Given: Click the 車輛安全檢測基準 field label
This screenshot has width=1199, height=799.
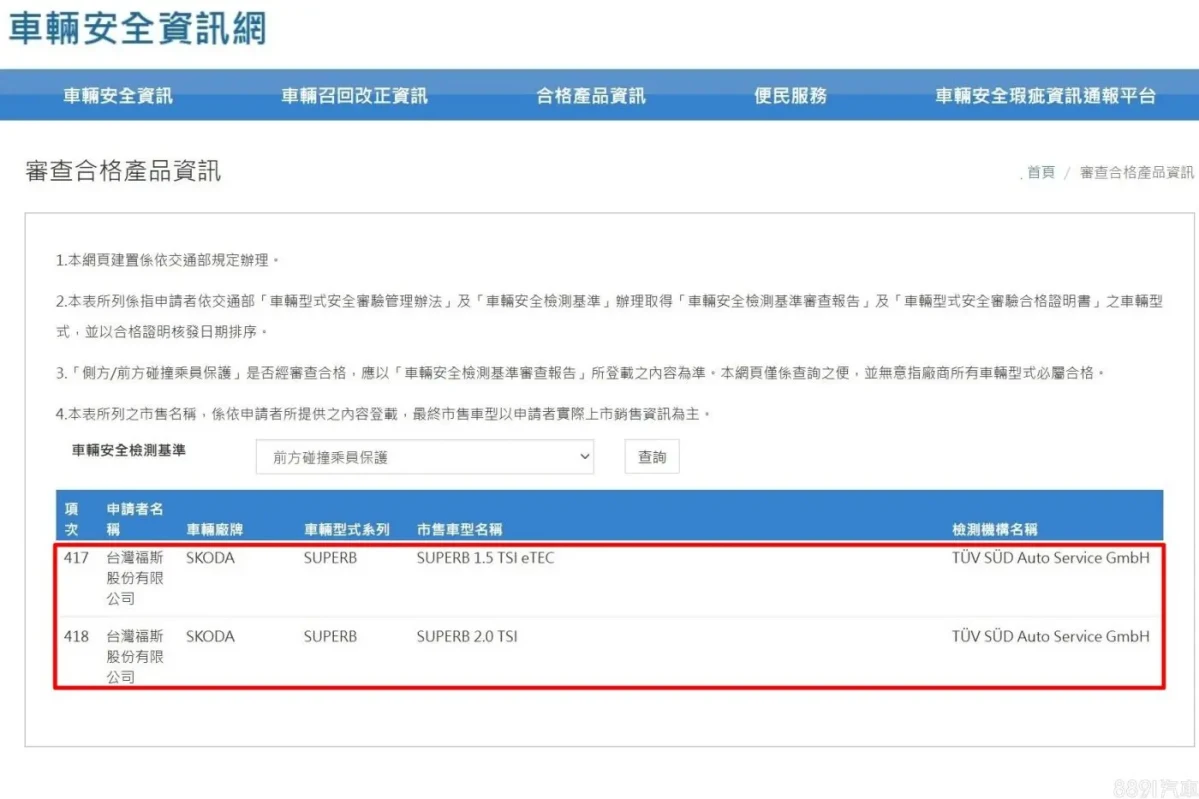Looking at the screenshot, I should click(128, 450).
